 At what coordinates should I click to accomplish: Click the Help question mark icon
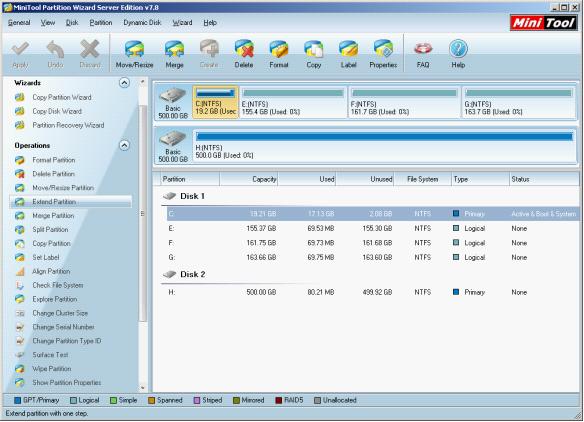(458, 54)
